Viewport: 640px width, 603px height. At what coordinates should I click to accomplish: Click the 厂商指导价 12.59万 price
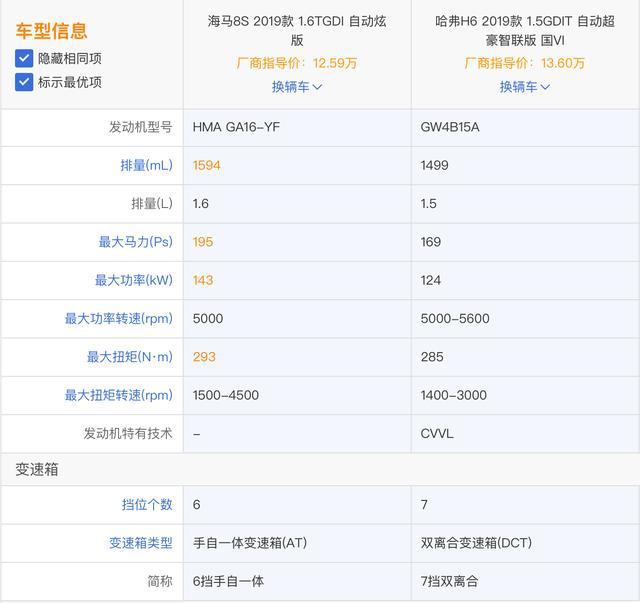point(297,63)
